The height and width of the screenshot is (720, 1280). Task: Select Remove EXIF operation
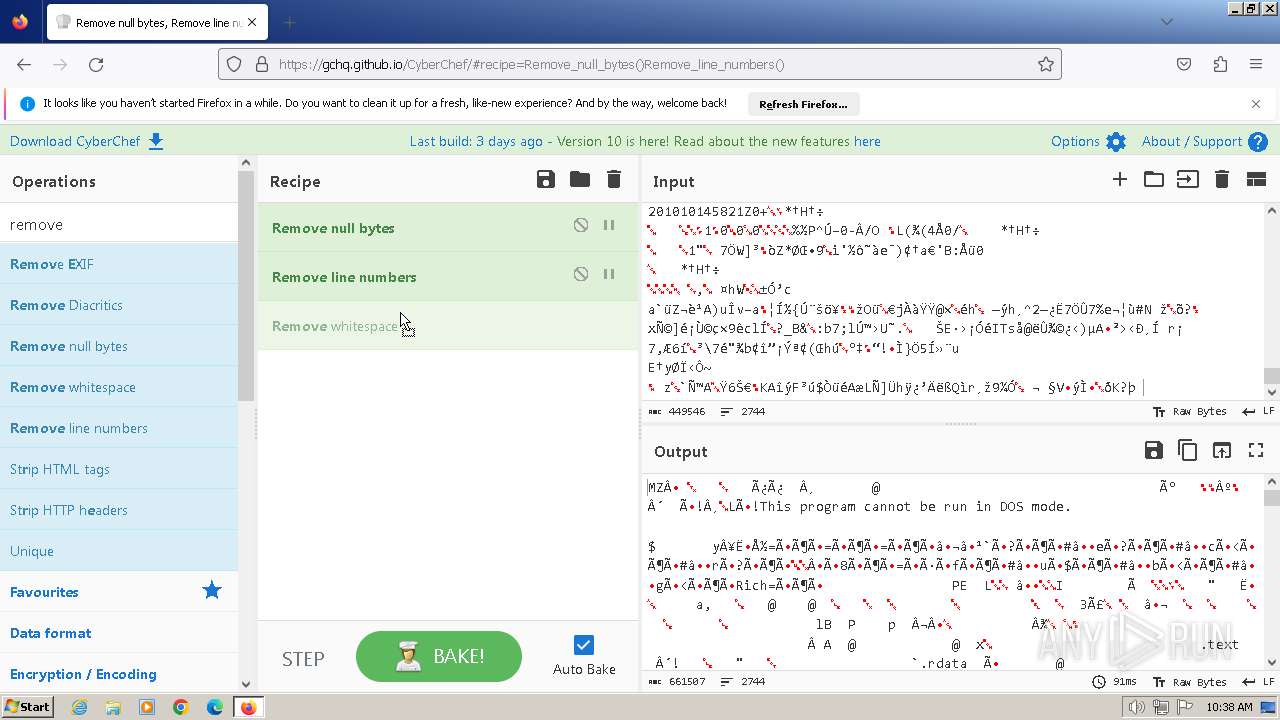(x=119, y=264)
